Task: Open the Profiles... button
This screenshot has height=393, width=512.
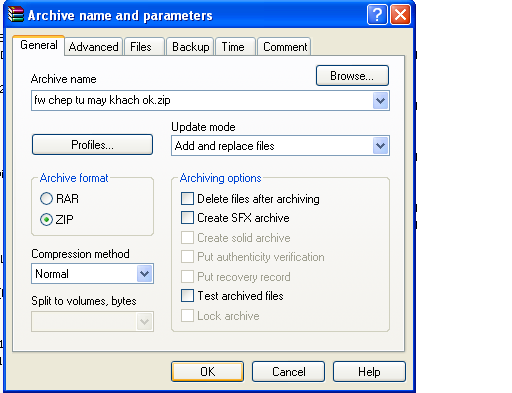Action: (92, 145)
